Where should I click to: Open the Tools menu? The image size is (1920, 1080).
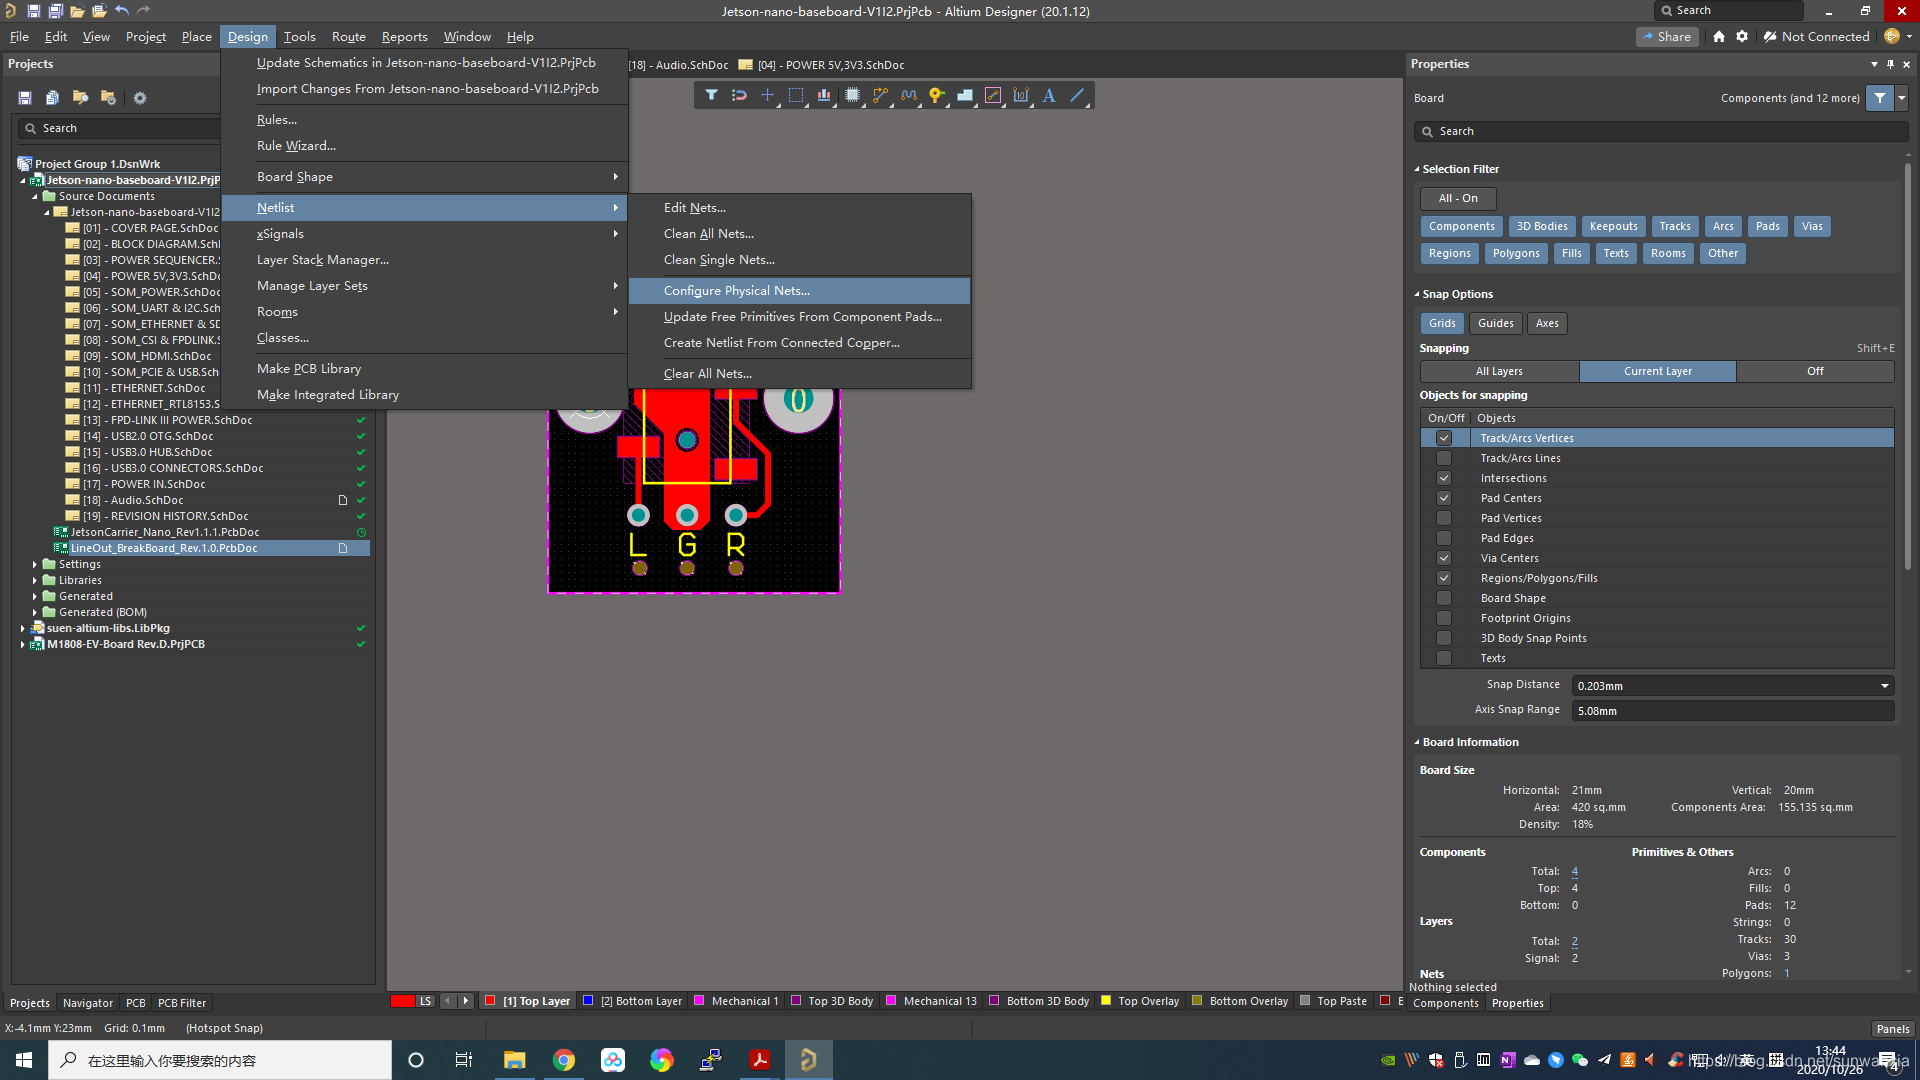299,37
